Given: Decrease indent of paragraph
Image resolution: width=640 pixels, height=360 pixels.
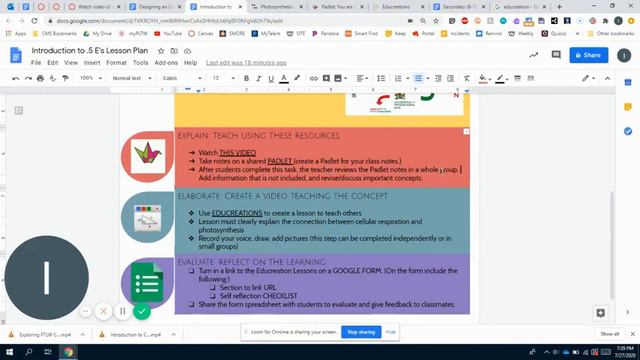Looking at the screenshot, I should (438, 78).
